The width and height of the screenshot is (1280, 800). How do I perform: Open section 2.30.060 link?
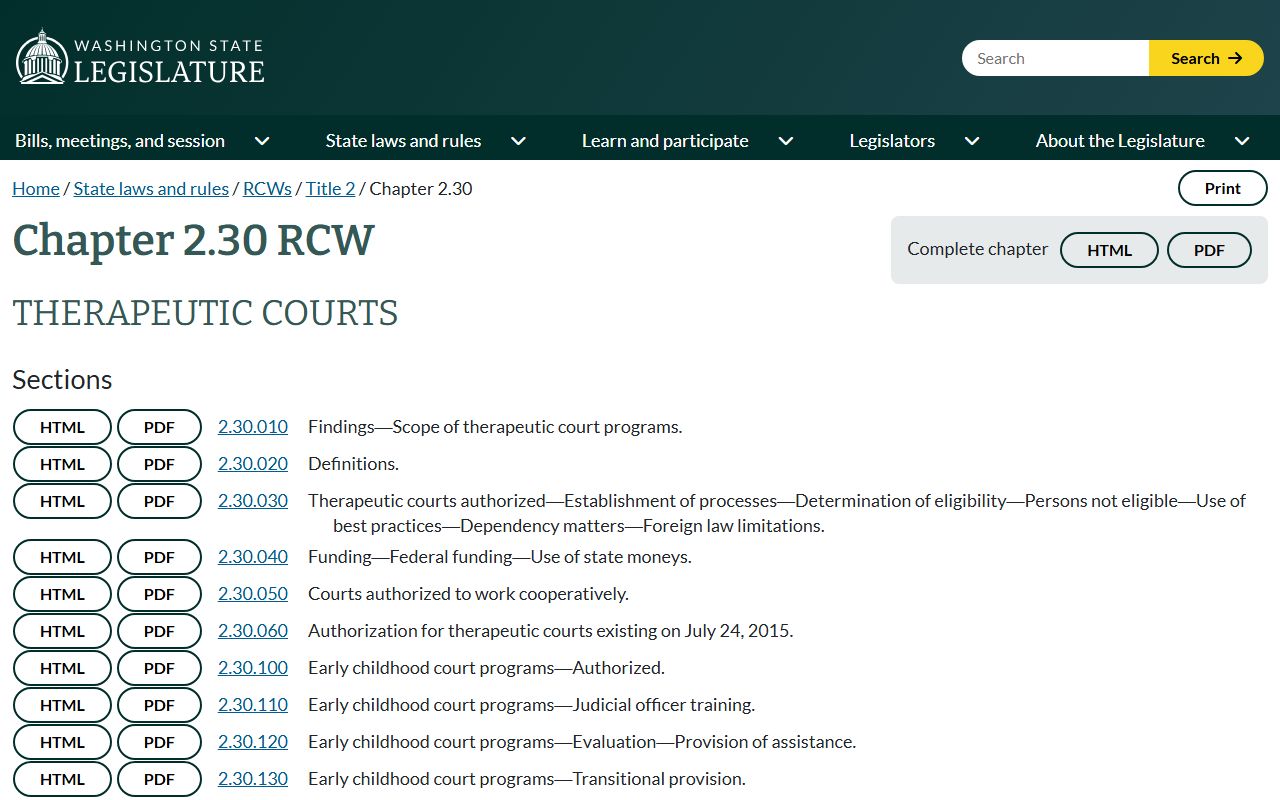(253, 631)
